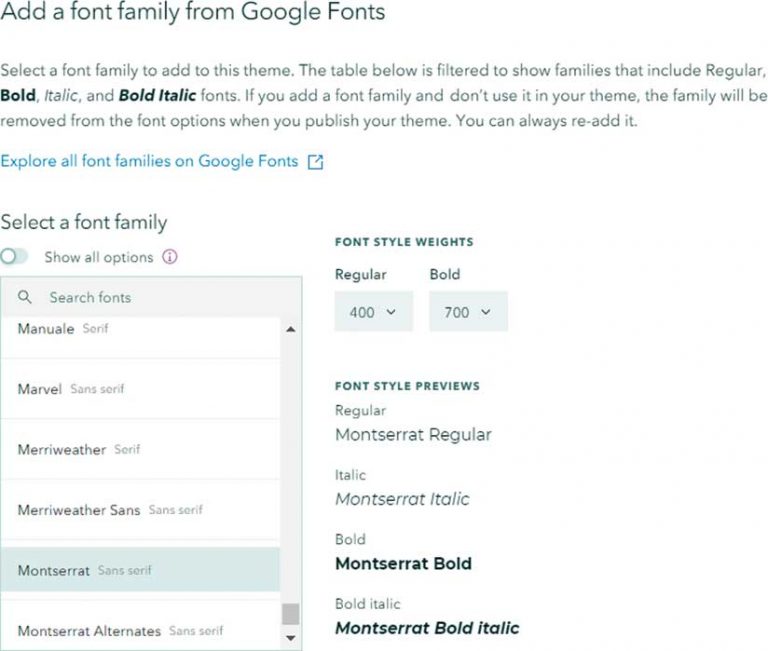Select the Marvel font family
The height and width of the screenshot is (651, 768).
(x=140, y=389)
